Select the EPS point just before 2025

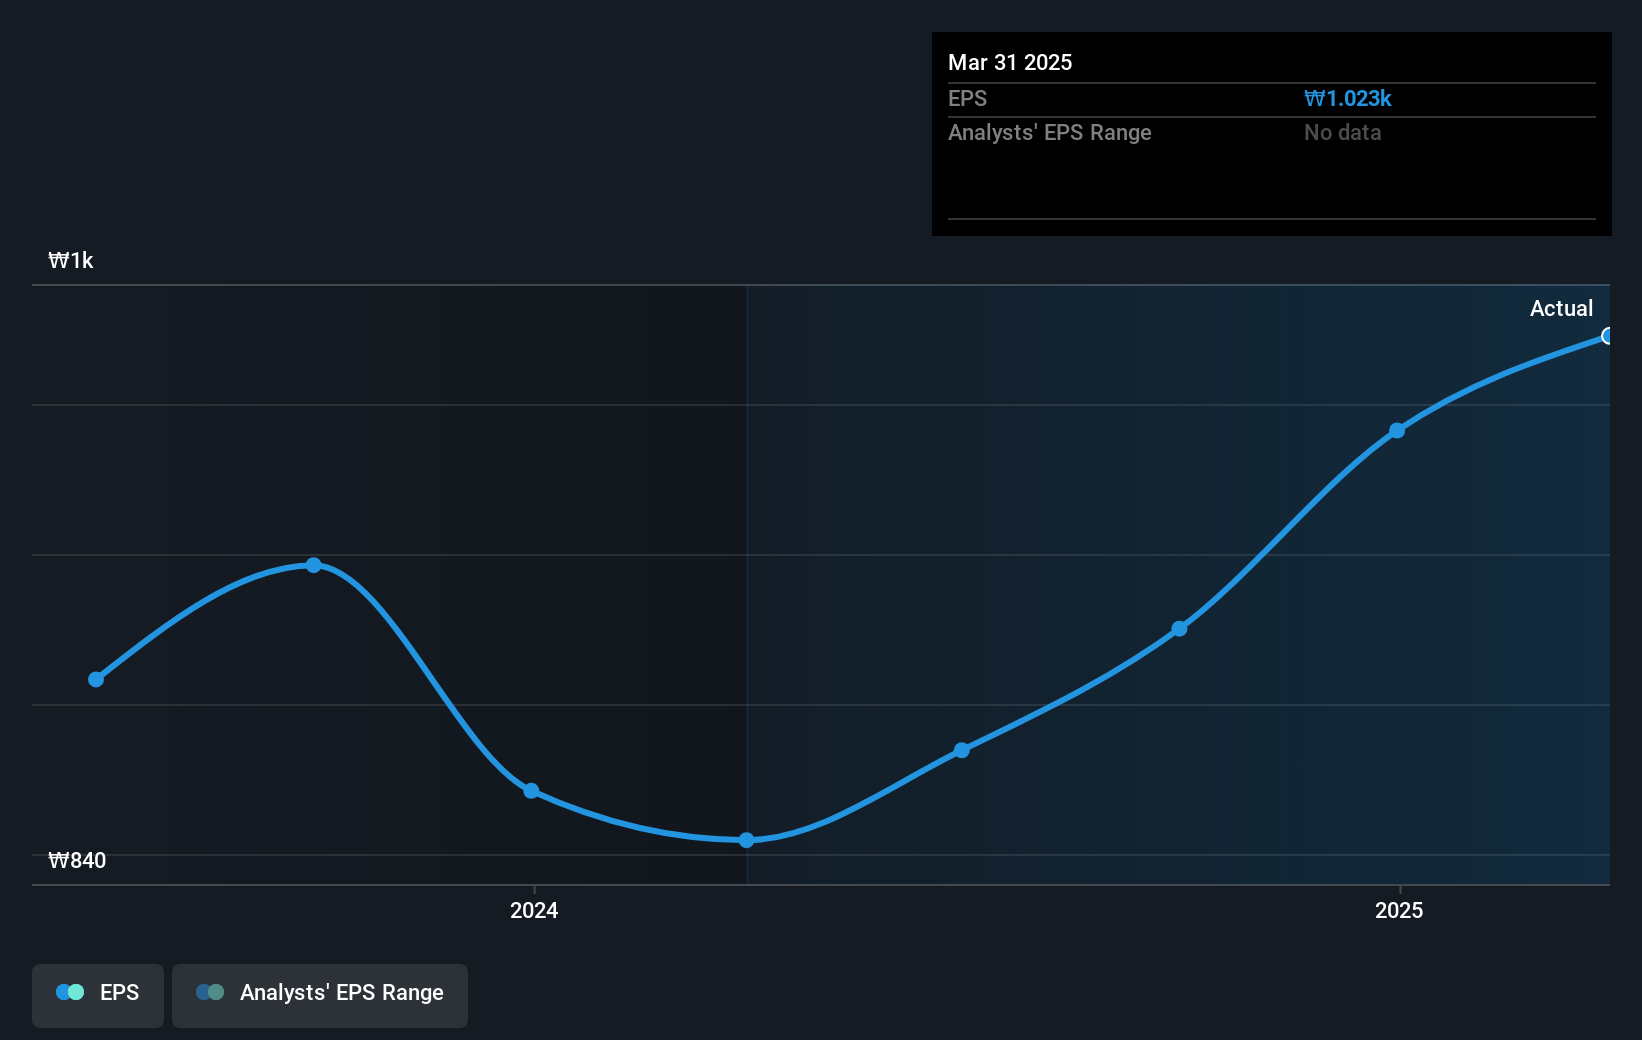(1179, 629)
